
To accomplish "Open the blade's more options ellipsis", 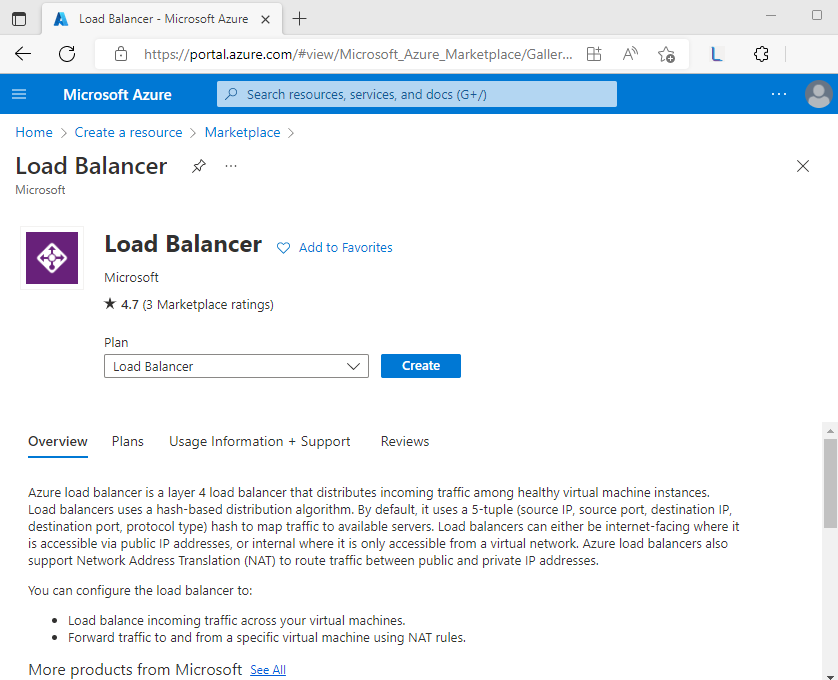I will click(231, 166).
